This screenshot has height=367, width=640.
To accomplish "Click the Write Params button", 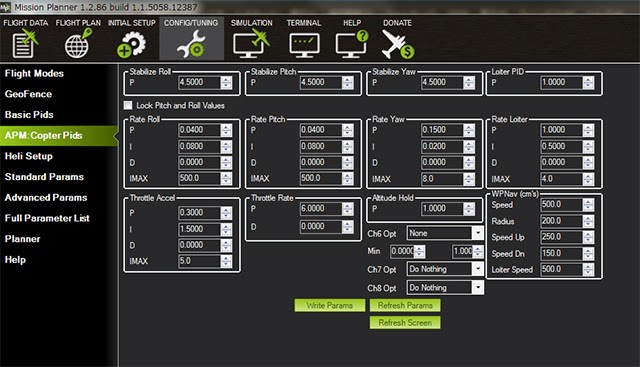I will tap(329, 305).
